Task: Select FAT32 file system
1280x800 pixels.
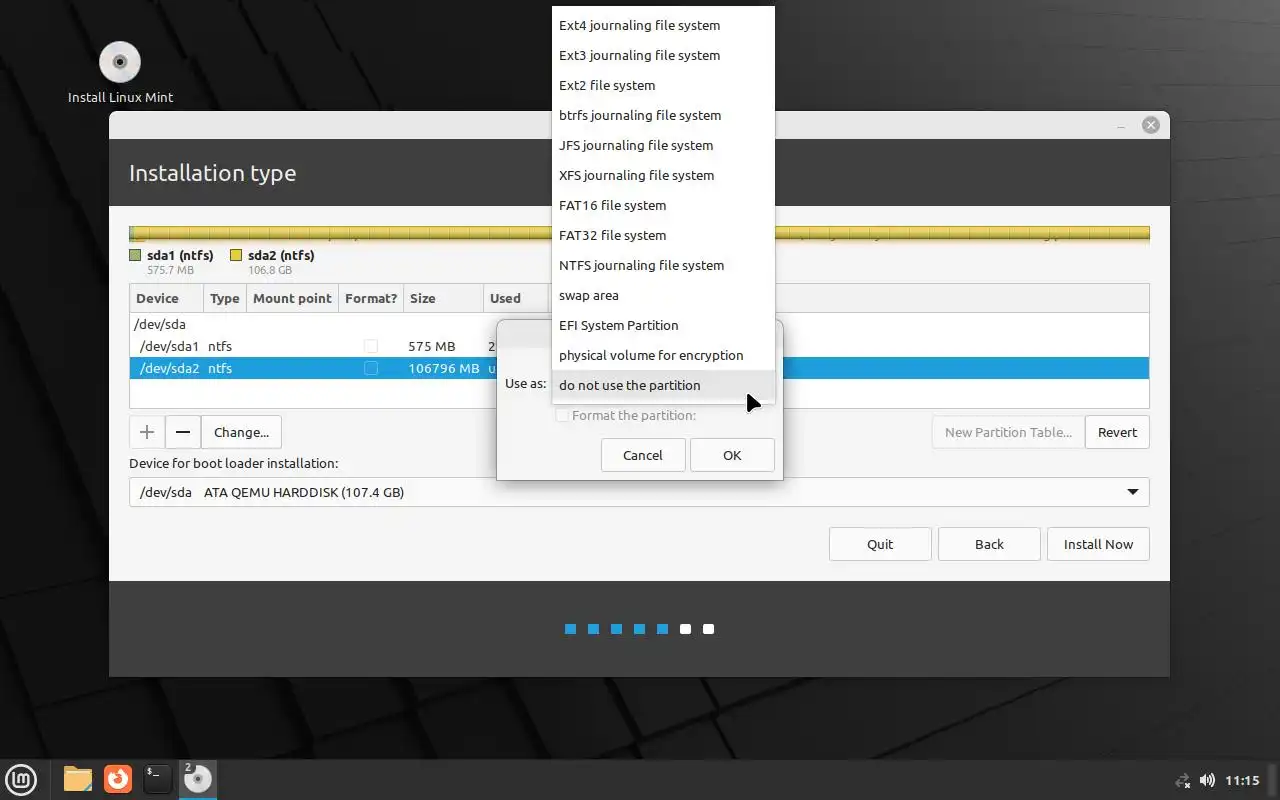Action: (x=663, y=235)
